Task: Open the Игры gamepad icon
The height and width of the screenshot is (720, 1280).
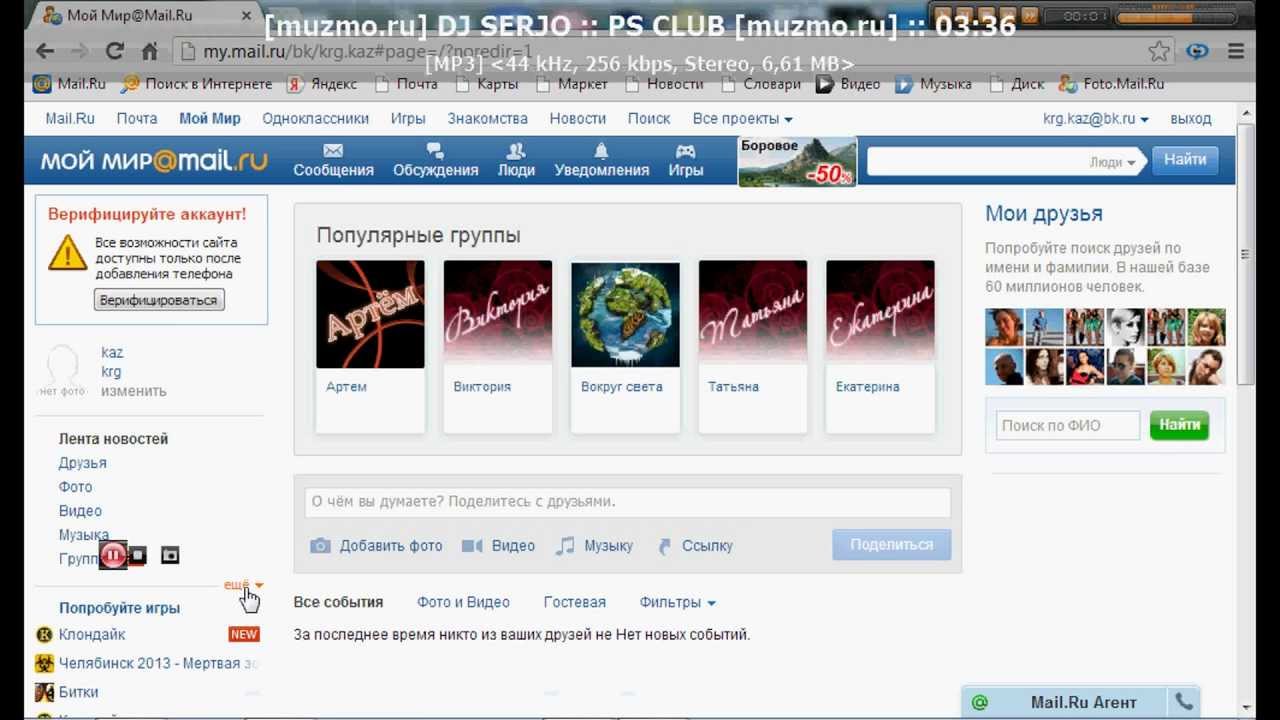Action: (x=685, y=151)
